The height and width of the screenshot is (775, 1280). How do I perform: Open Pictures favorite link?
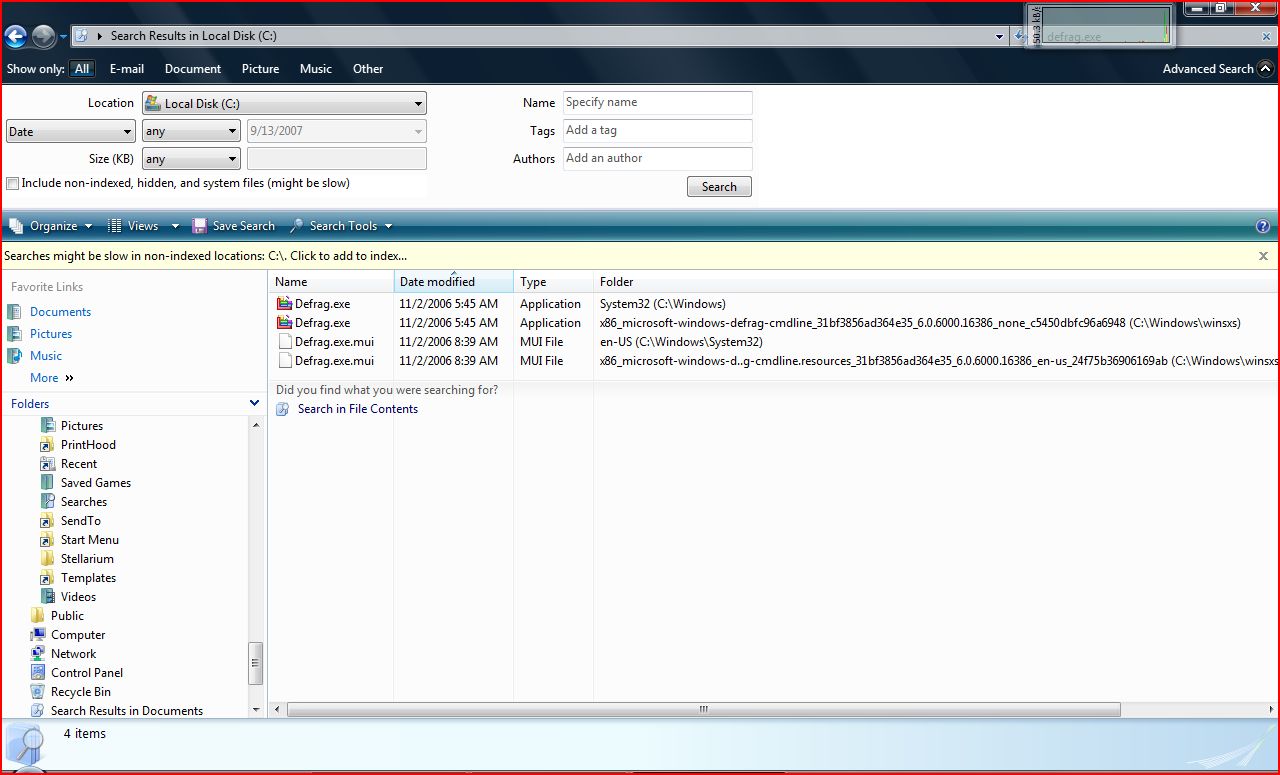coord(51,334)
